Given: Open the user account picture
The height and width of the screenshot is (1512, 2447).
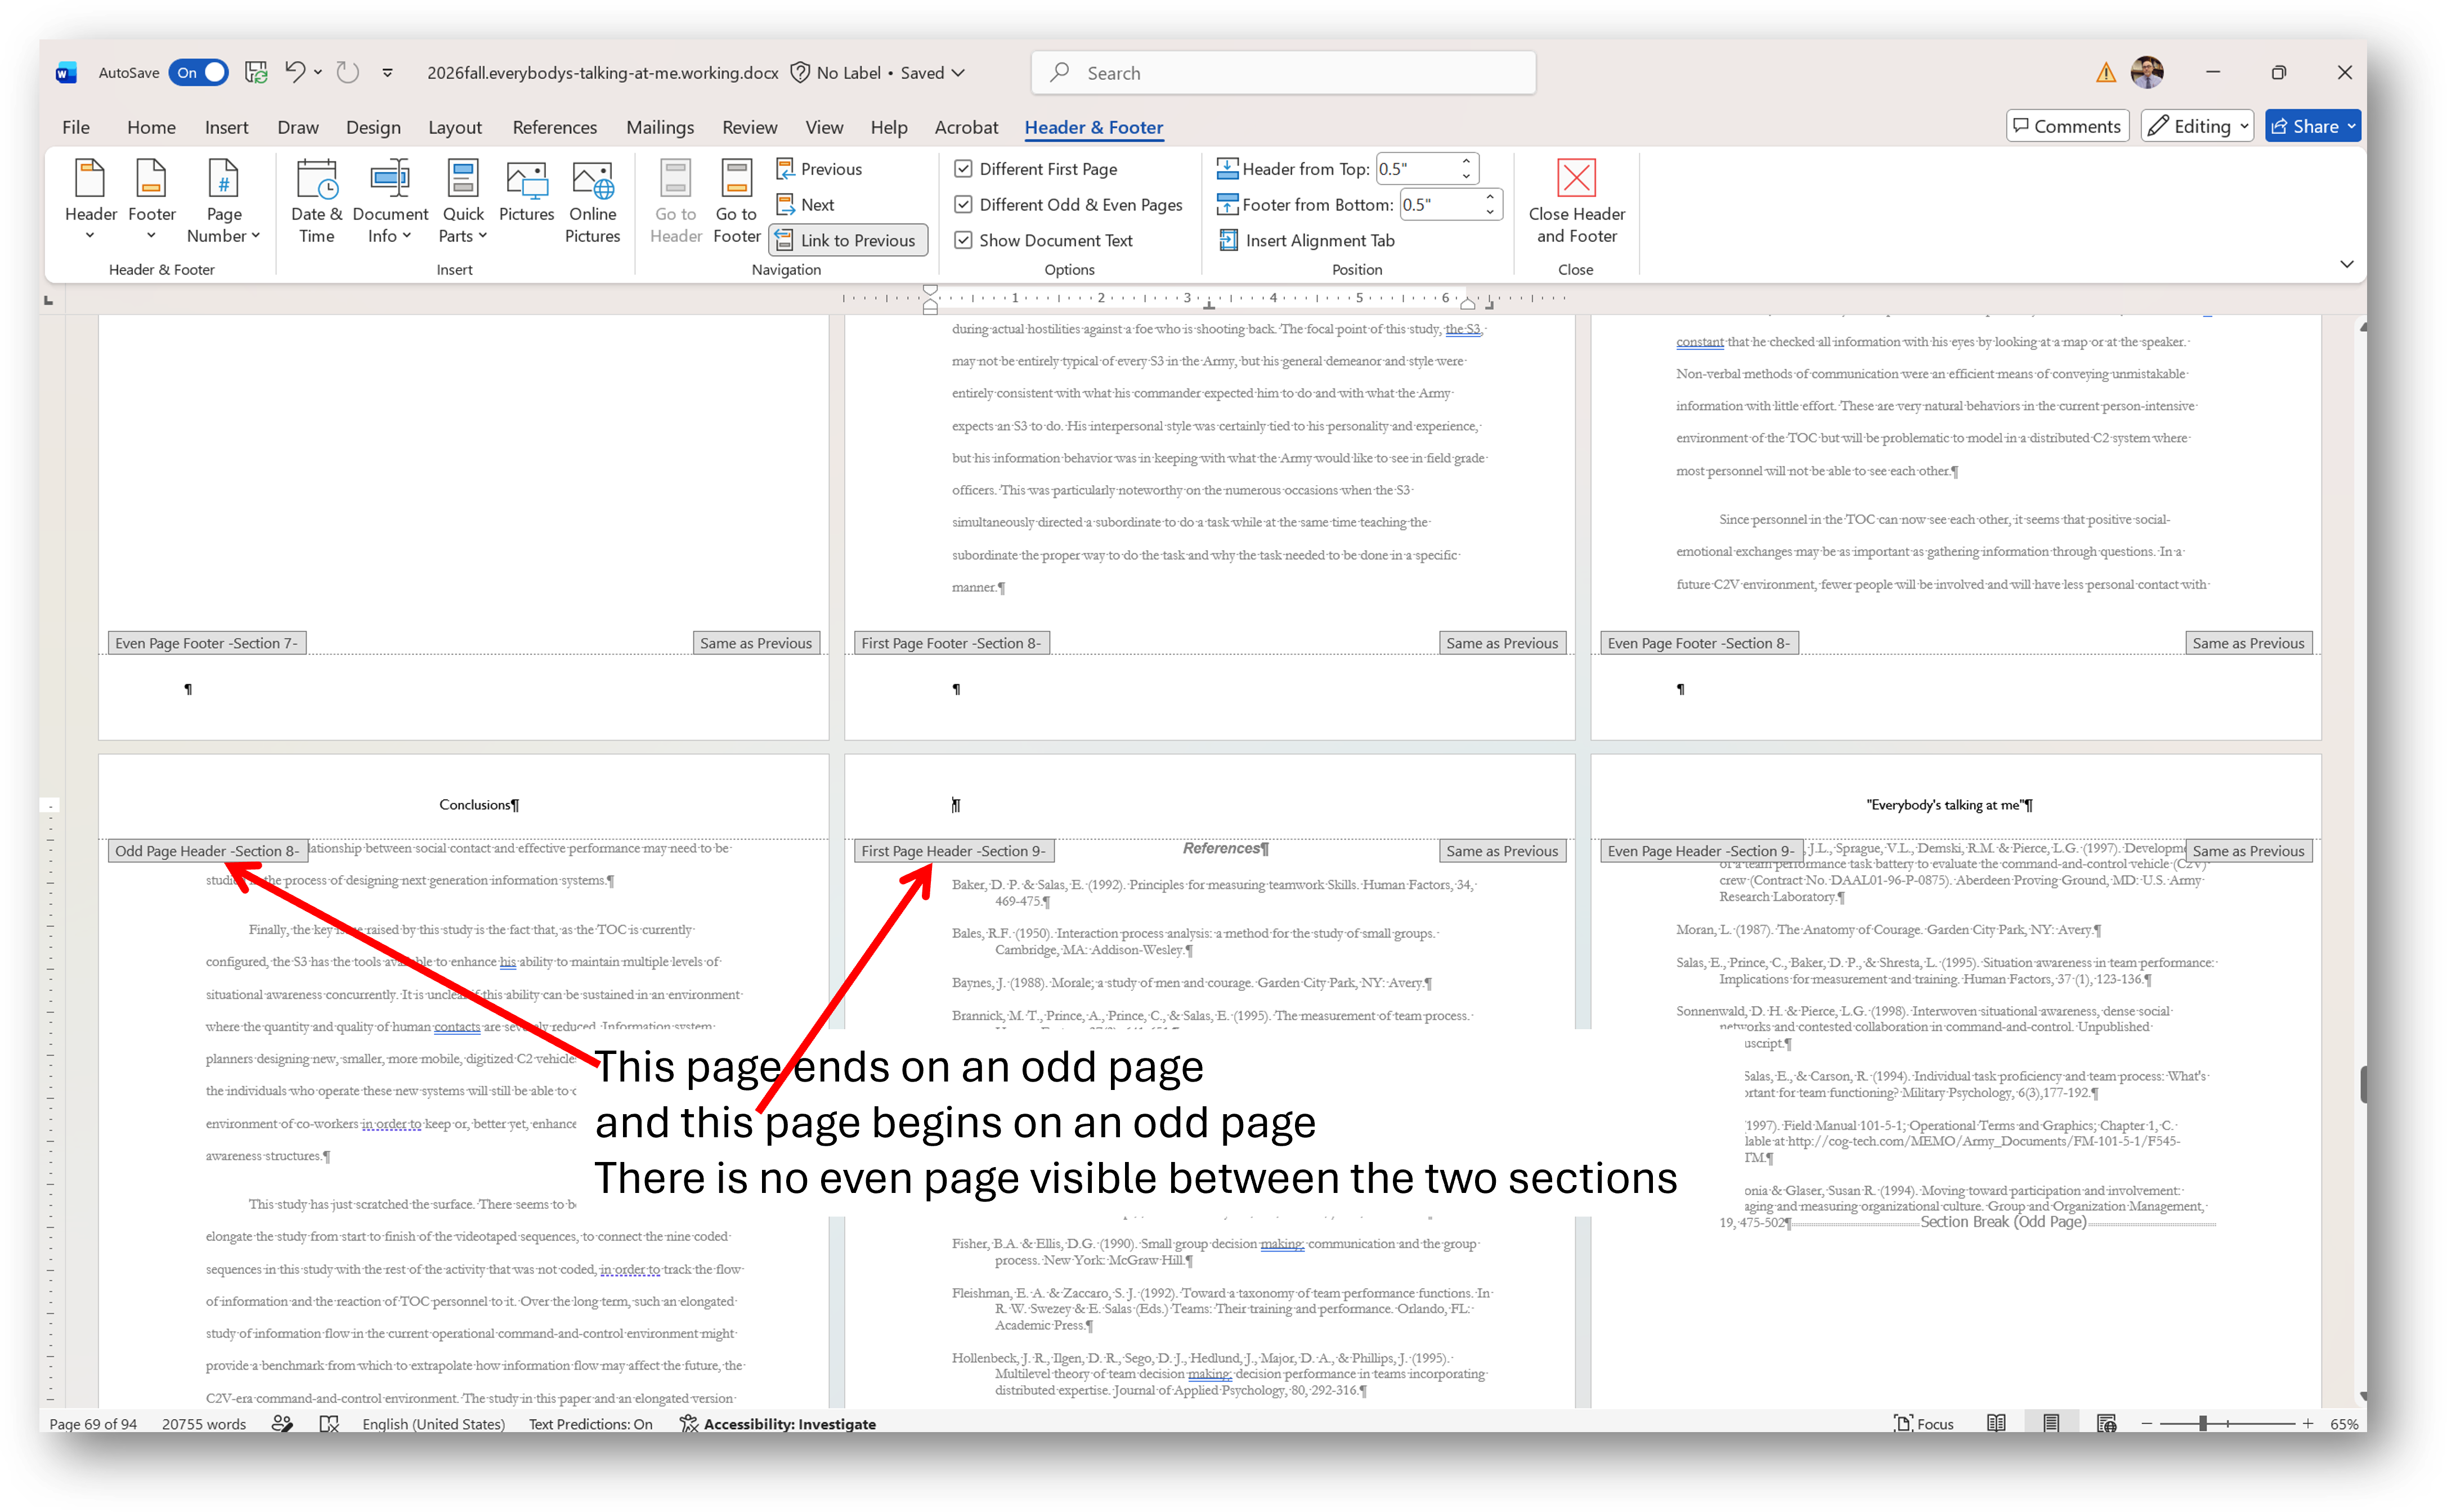Looking at the screenshot, I should (2148, 72).
